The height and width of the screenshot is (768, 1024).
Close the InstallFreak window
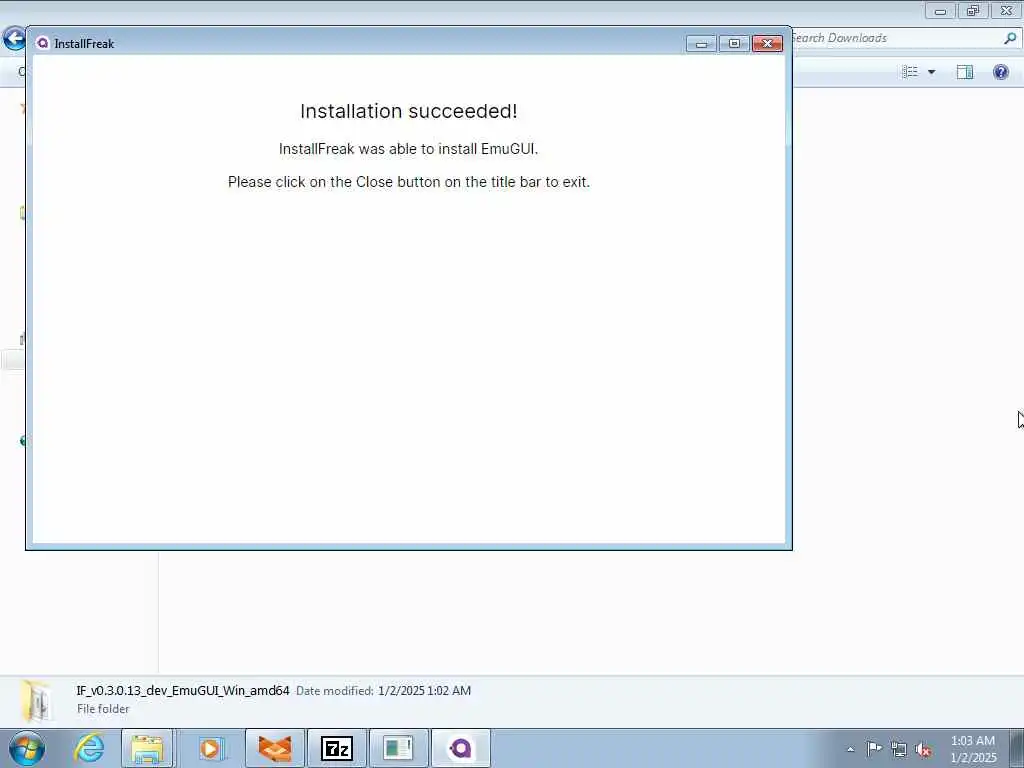[767, 44]
